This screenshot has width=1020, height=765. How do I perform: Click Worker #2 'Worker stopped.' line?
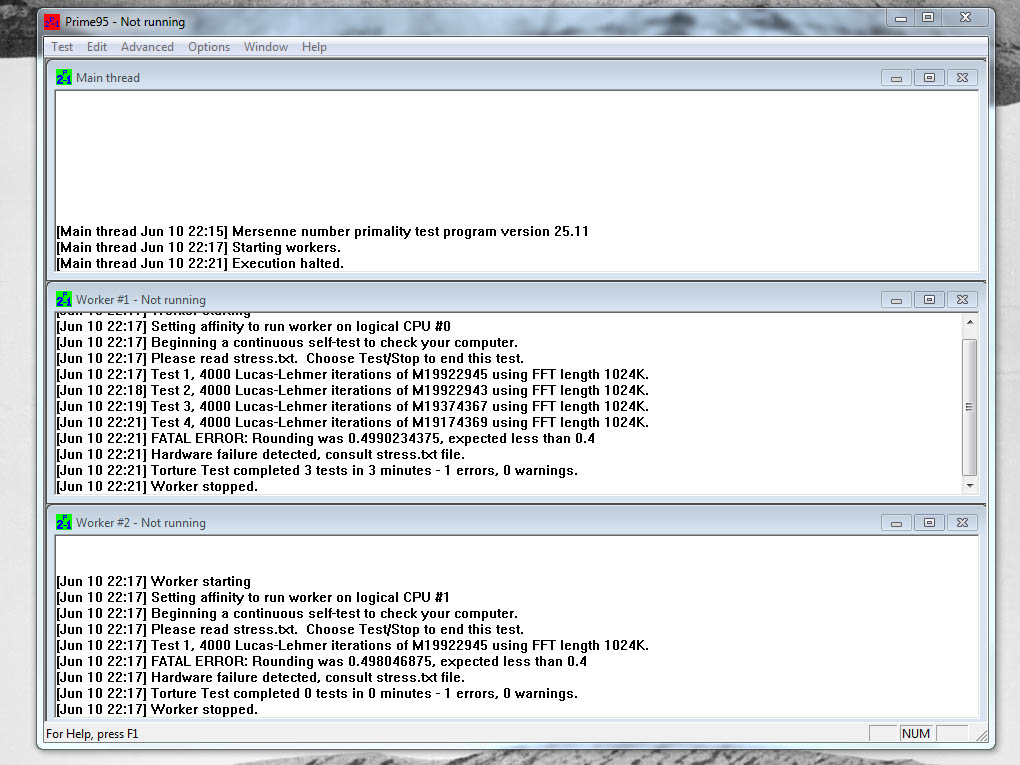point(157,710)
